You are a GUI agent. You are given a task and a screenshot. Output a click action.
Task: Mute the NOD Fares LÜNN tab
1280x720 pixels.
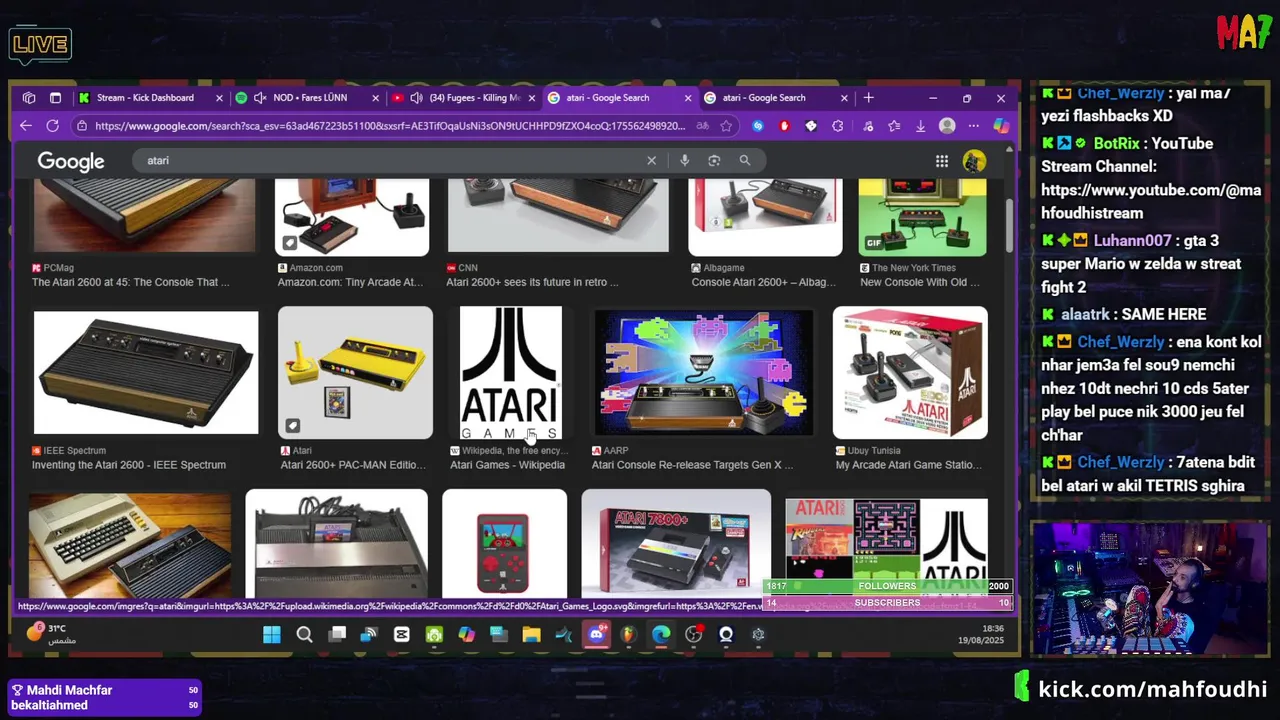[x=260, y=98]
